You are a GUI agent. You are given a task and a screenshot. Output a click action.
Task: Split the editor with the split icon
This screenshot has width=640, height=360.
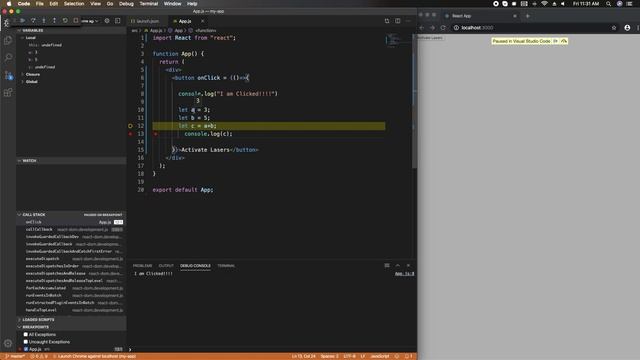pos(398,21)
